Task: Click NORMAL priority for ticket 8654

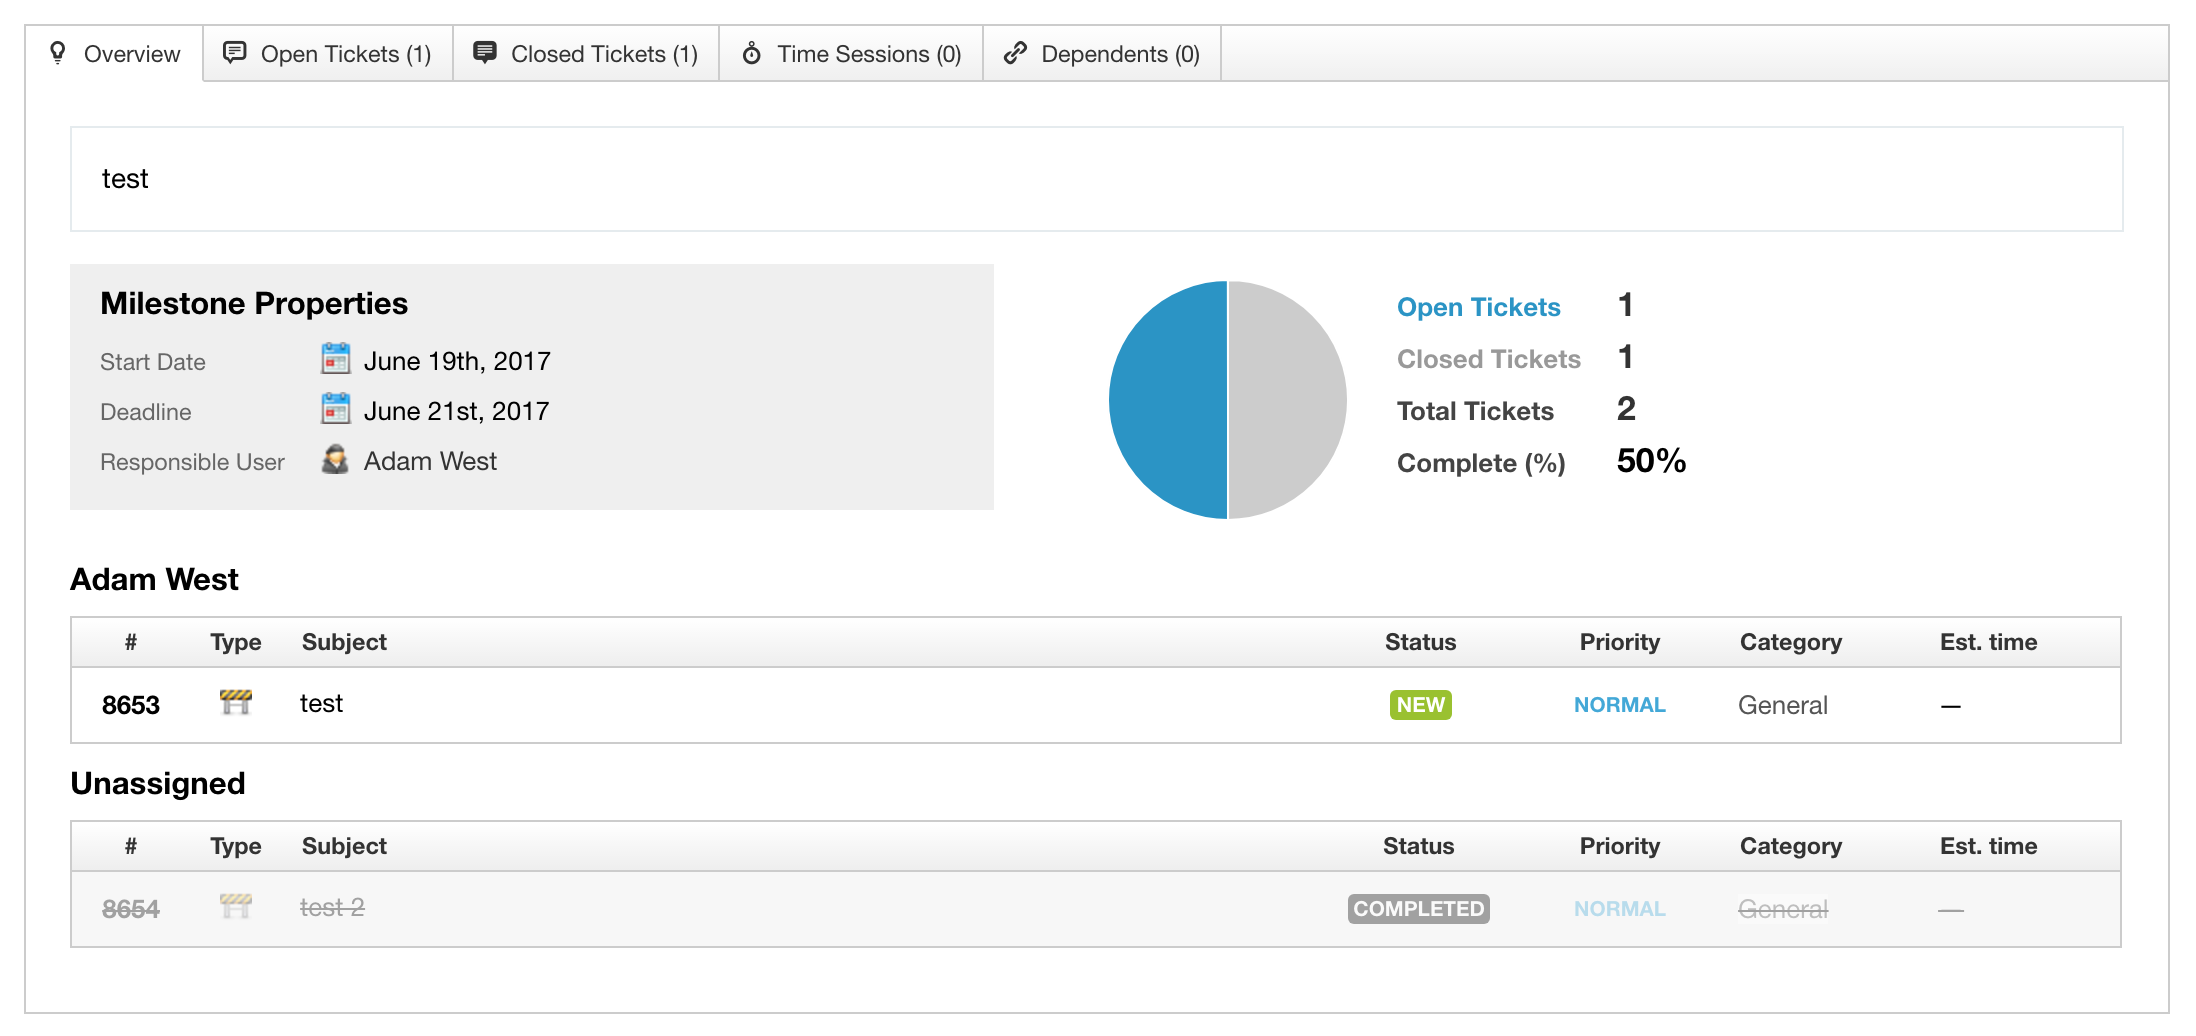Action: click(x=1619, y=909)
